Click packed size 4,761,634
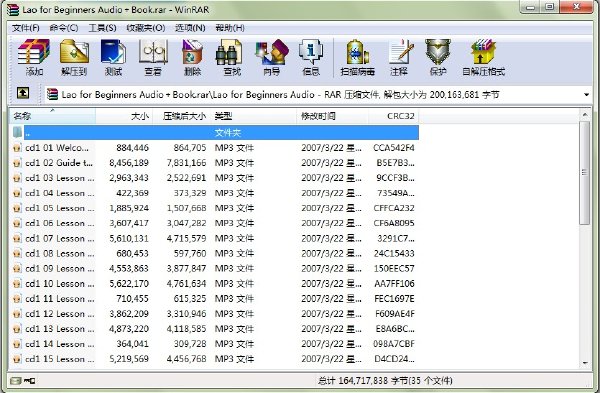Image resolution: width=600 pixels, height=393 pixels. coord(186,284)
